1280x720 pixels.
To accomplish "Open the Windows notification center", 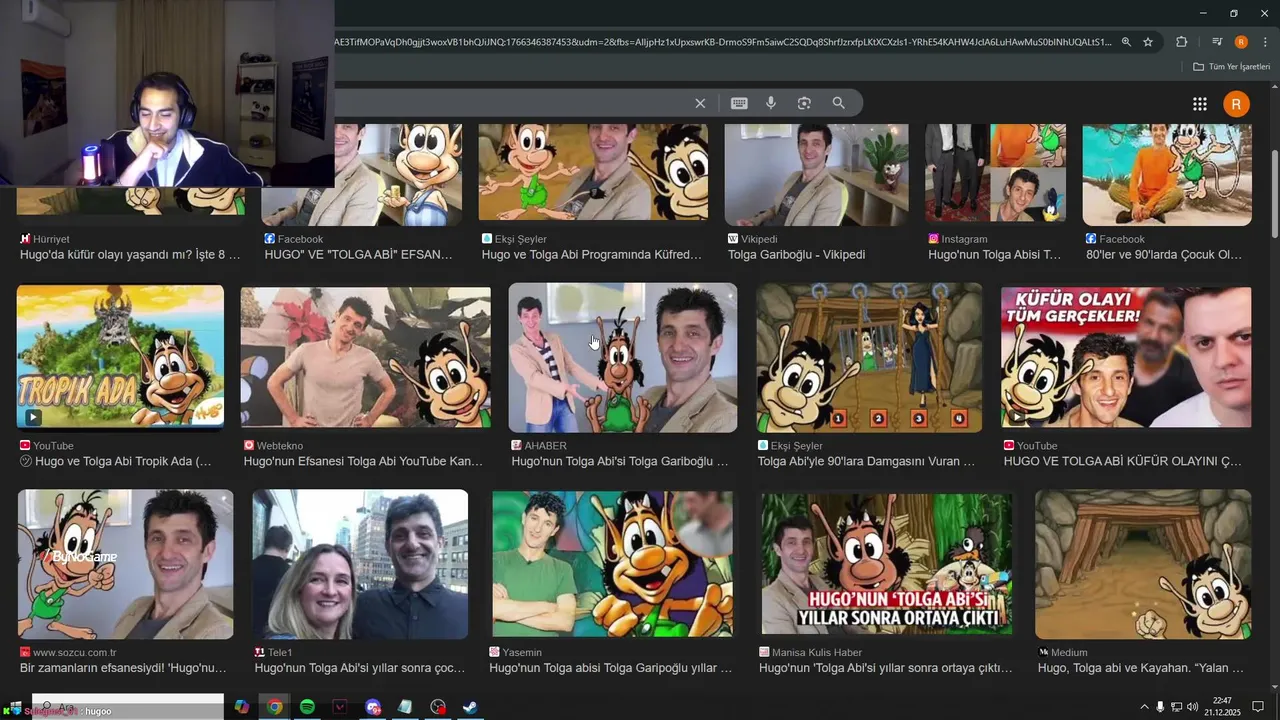I will [1258, 707].
